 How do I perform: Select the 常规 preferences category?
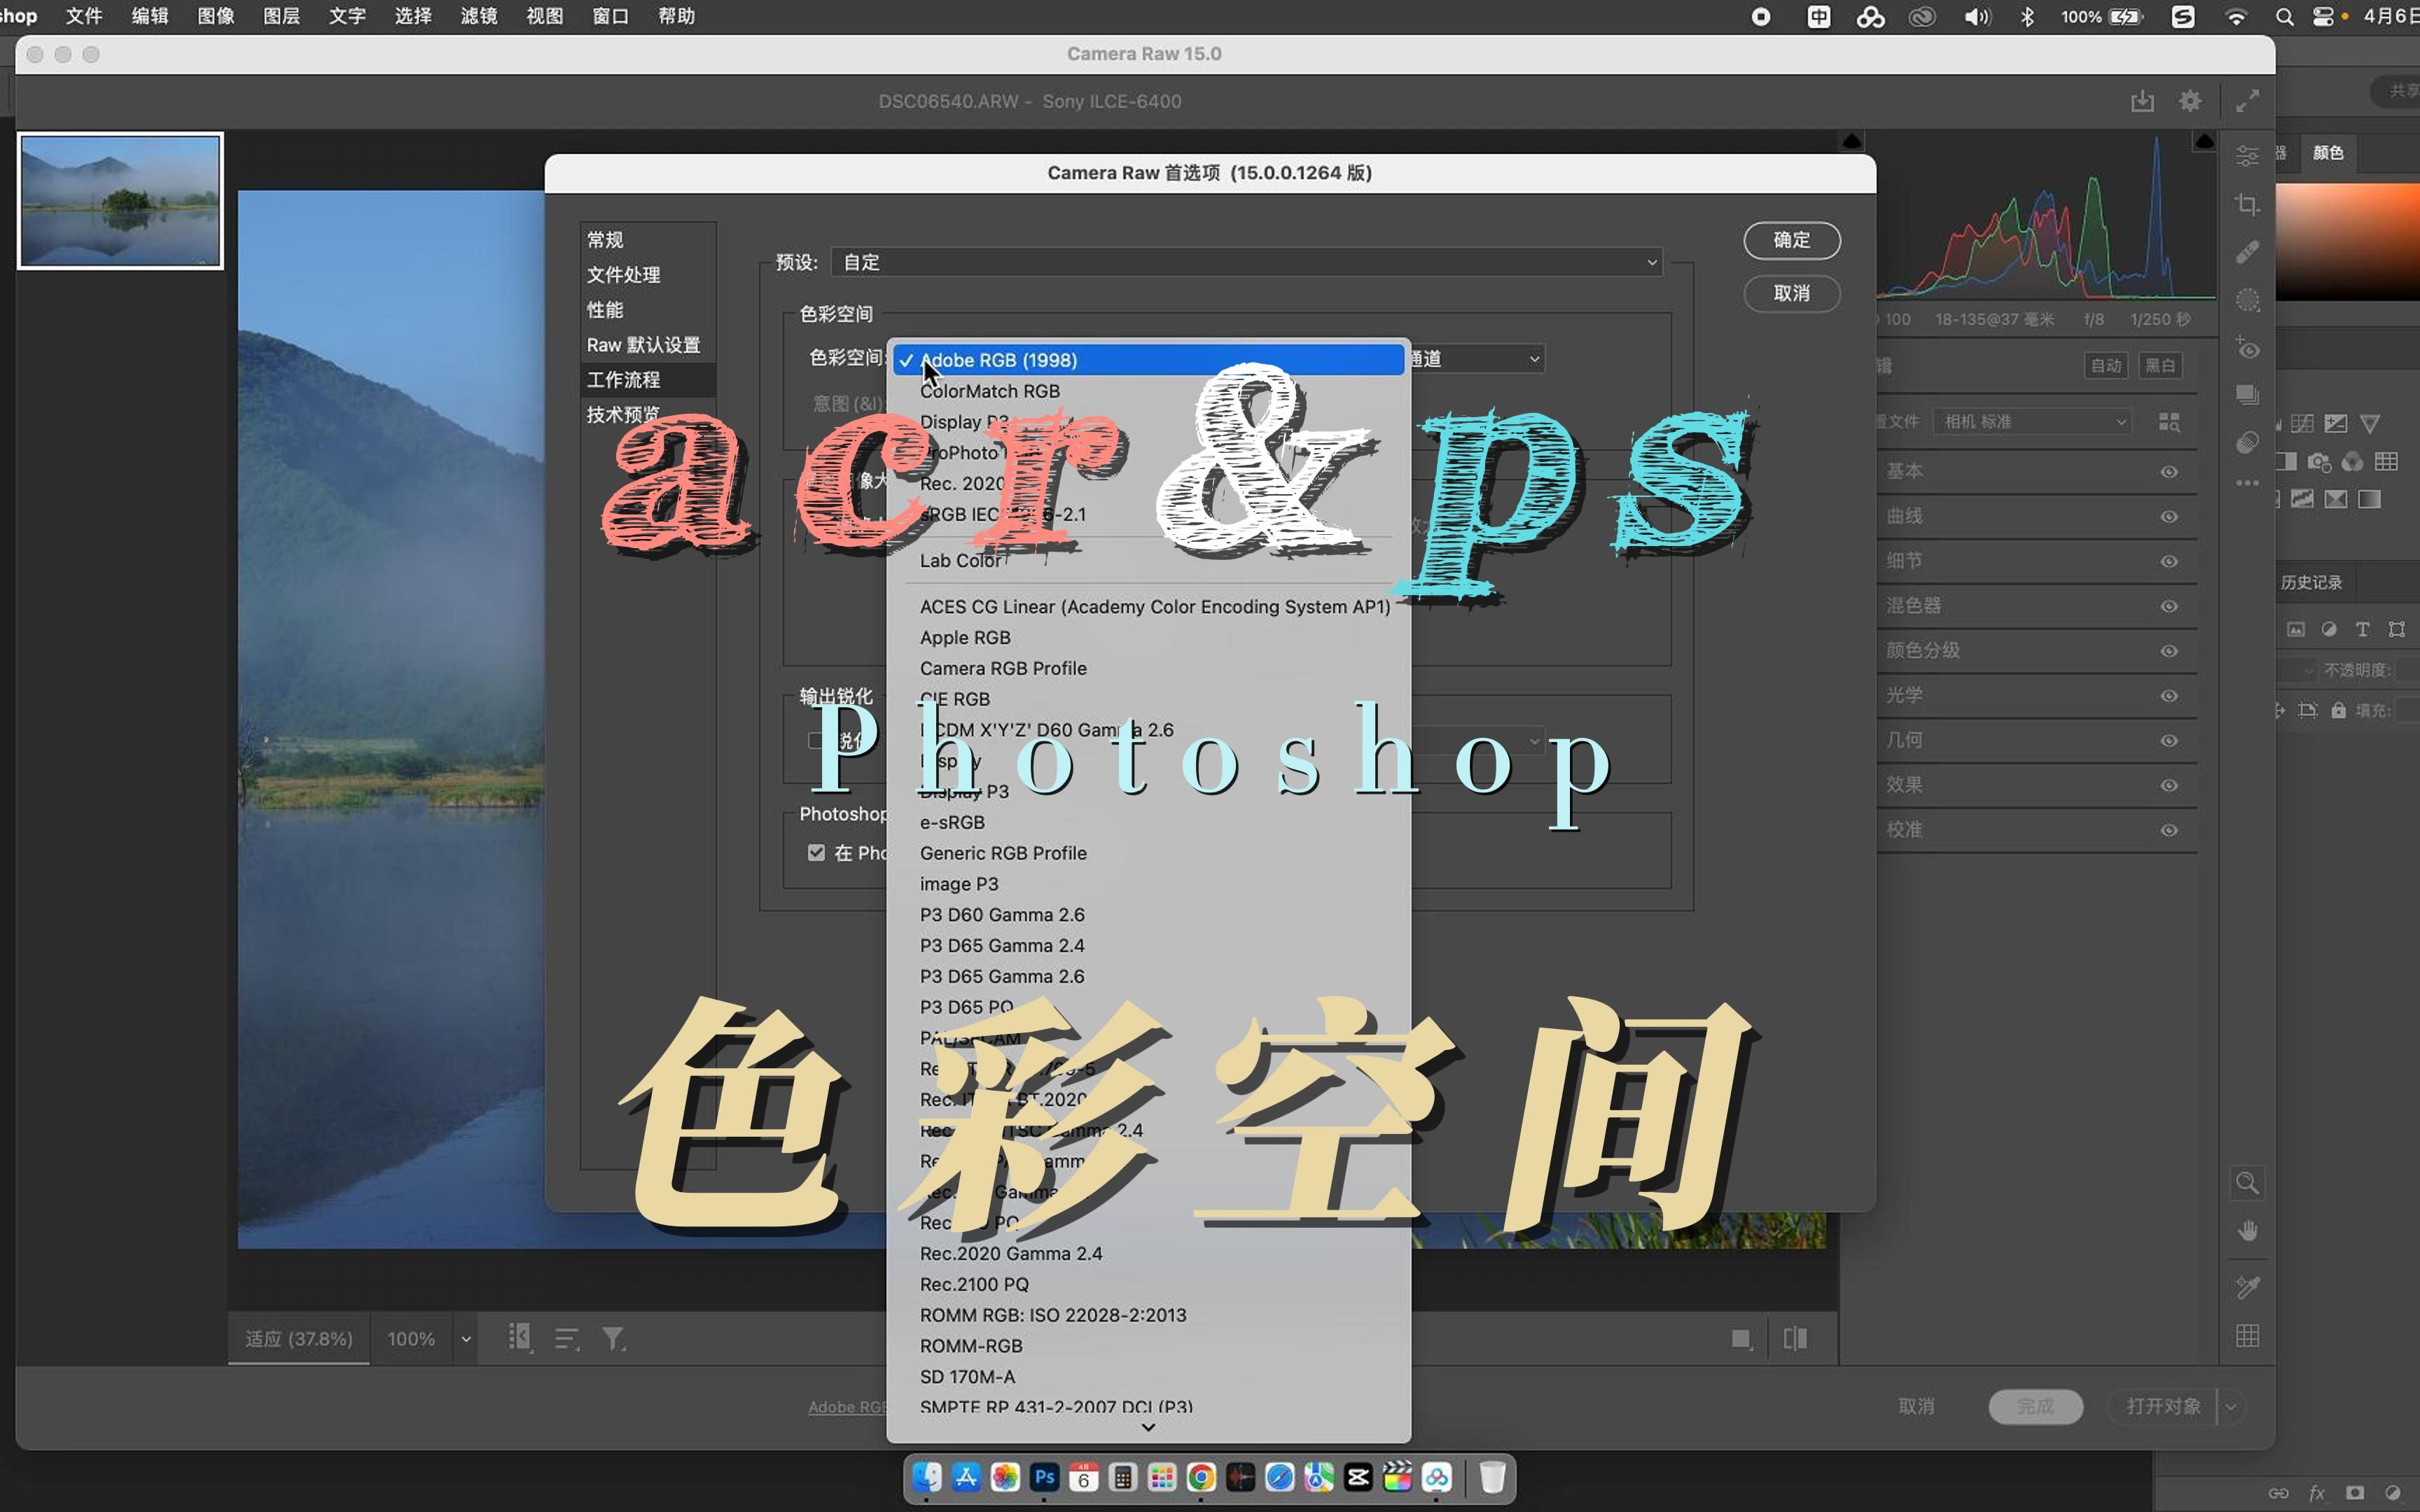648,240
